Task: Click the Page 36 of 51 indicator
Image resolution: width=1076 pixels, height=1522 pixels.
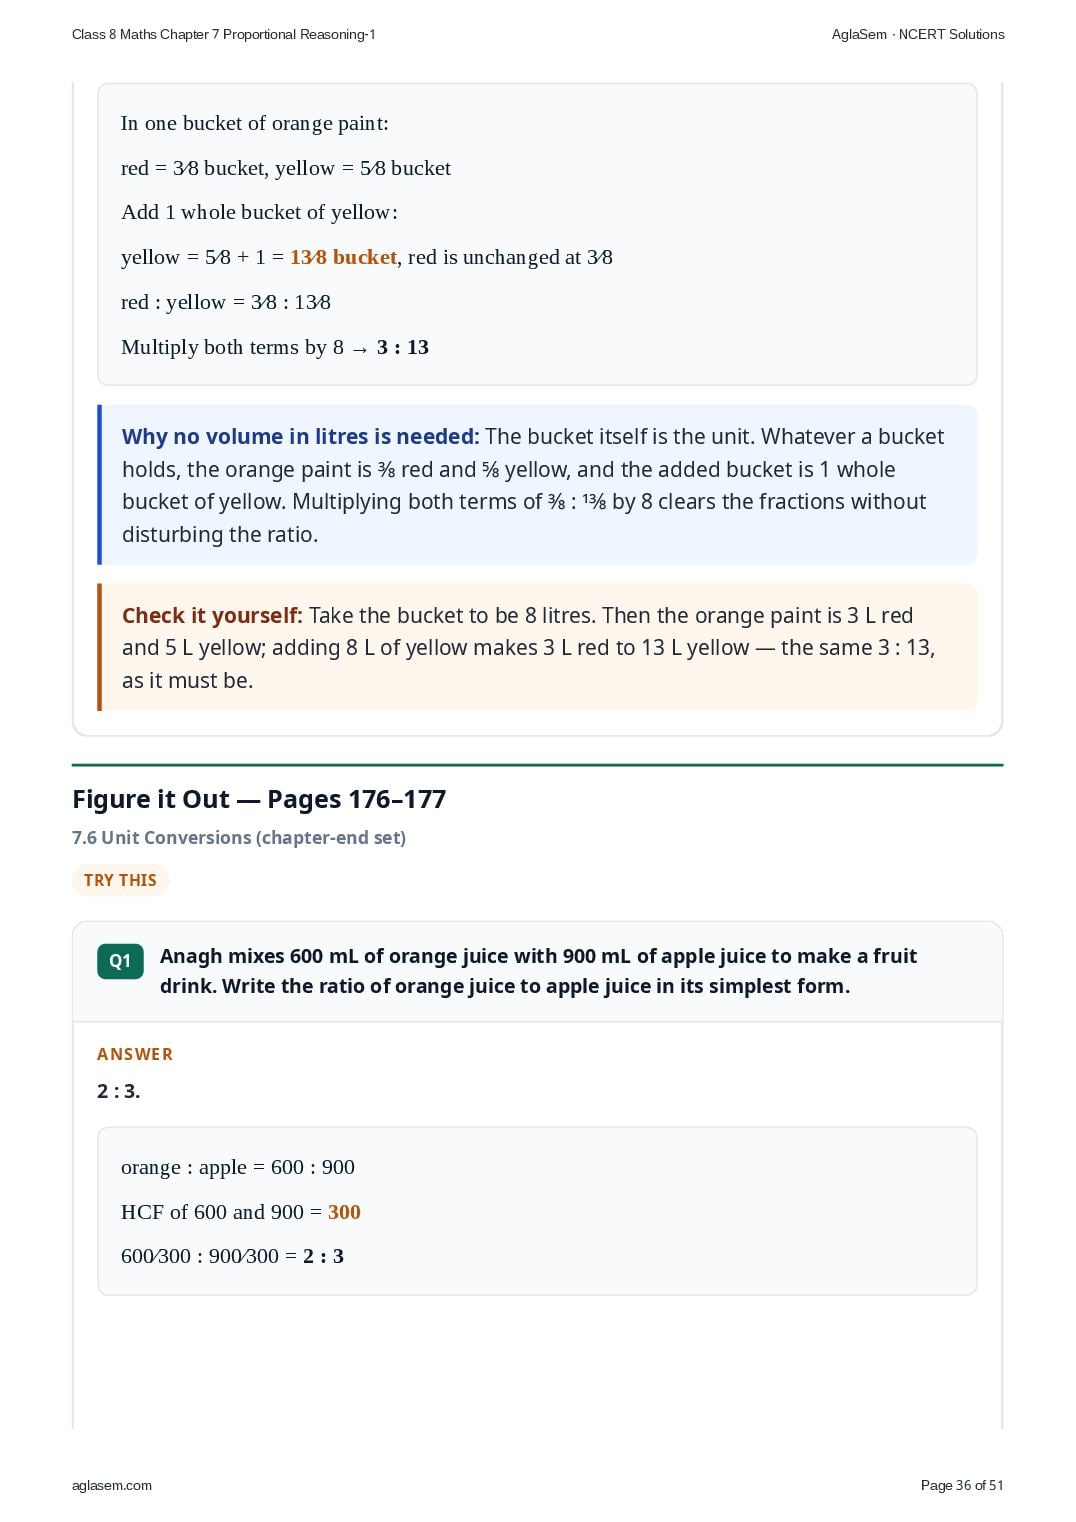Action: coord(961,1485)
